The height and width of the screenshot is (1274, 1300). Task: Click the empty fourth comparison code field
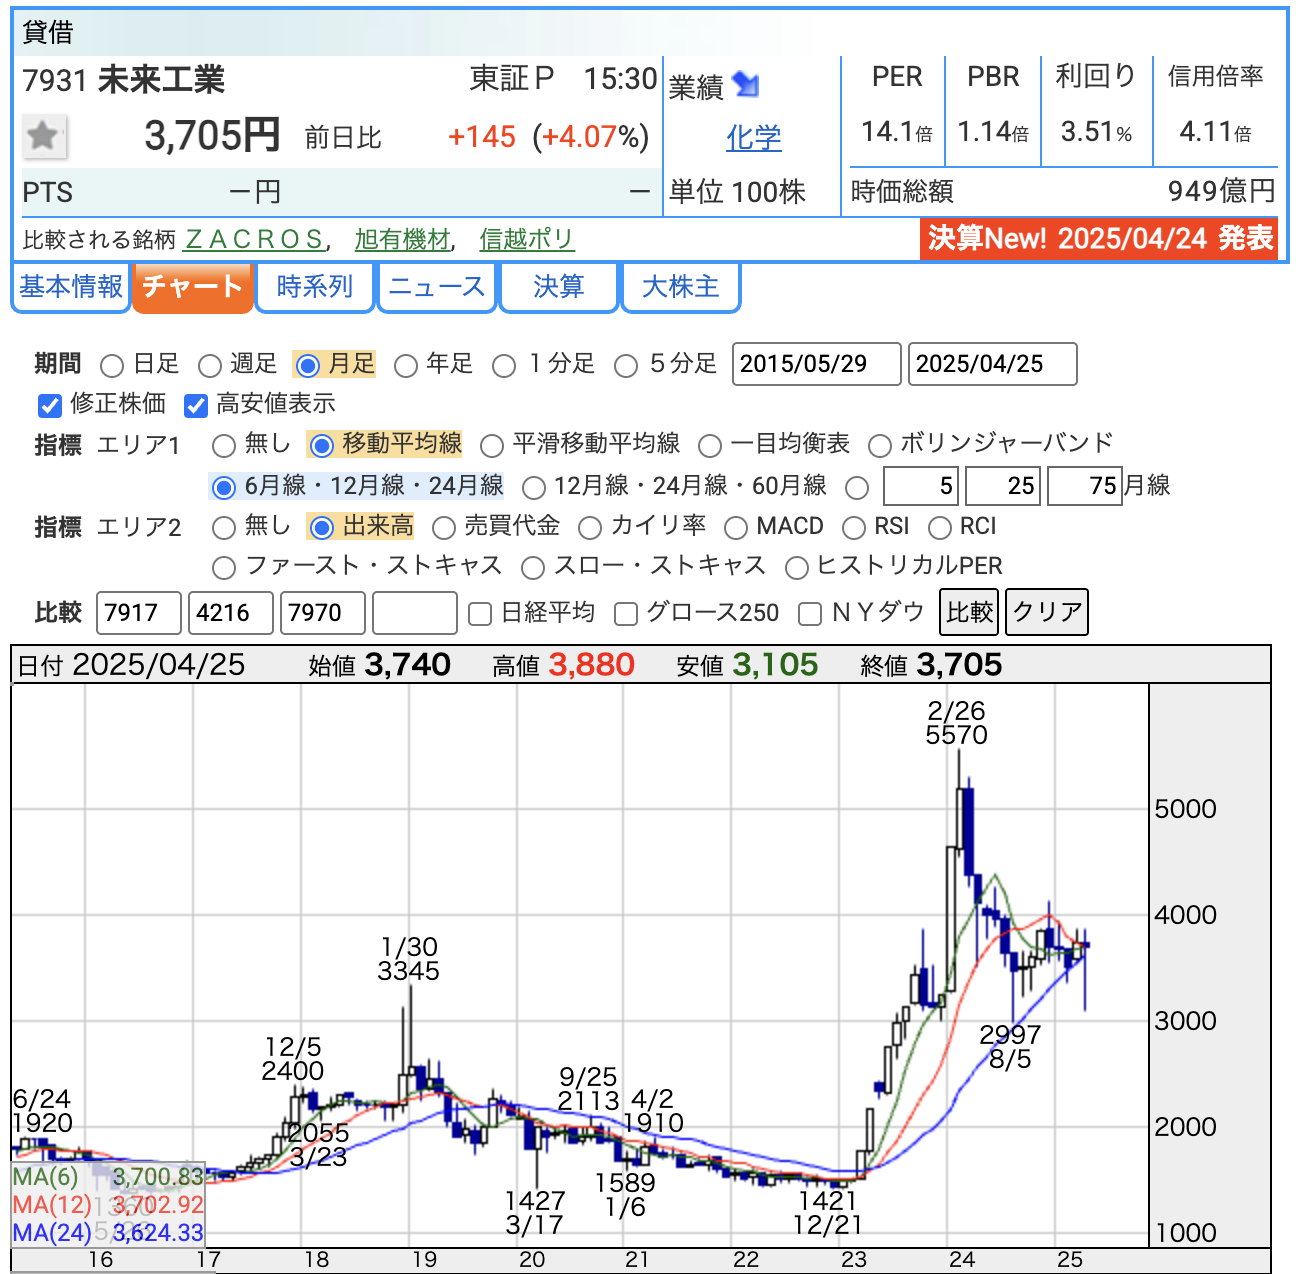pyautogui.click(x=415, y=613)
